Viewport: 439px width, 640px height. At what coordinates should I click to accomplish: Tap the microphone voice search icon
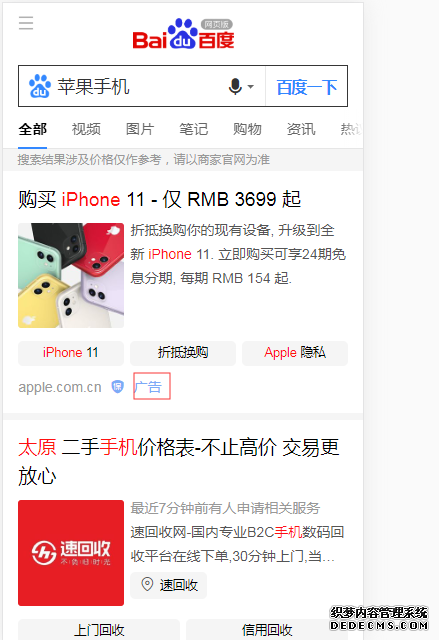[235, 86]
